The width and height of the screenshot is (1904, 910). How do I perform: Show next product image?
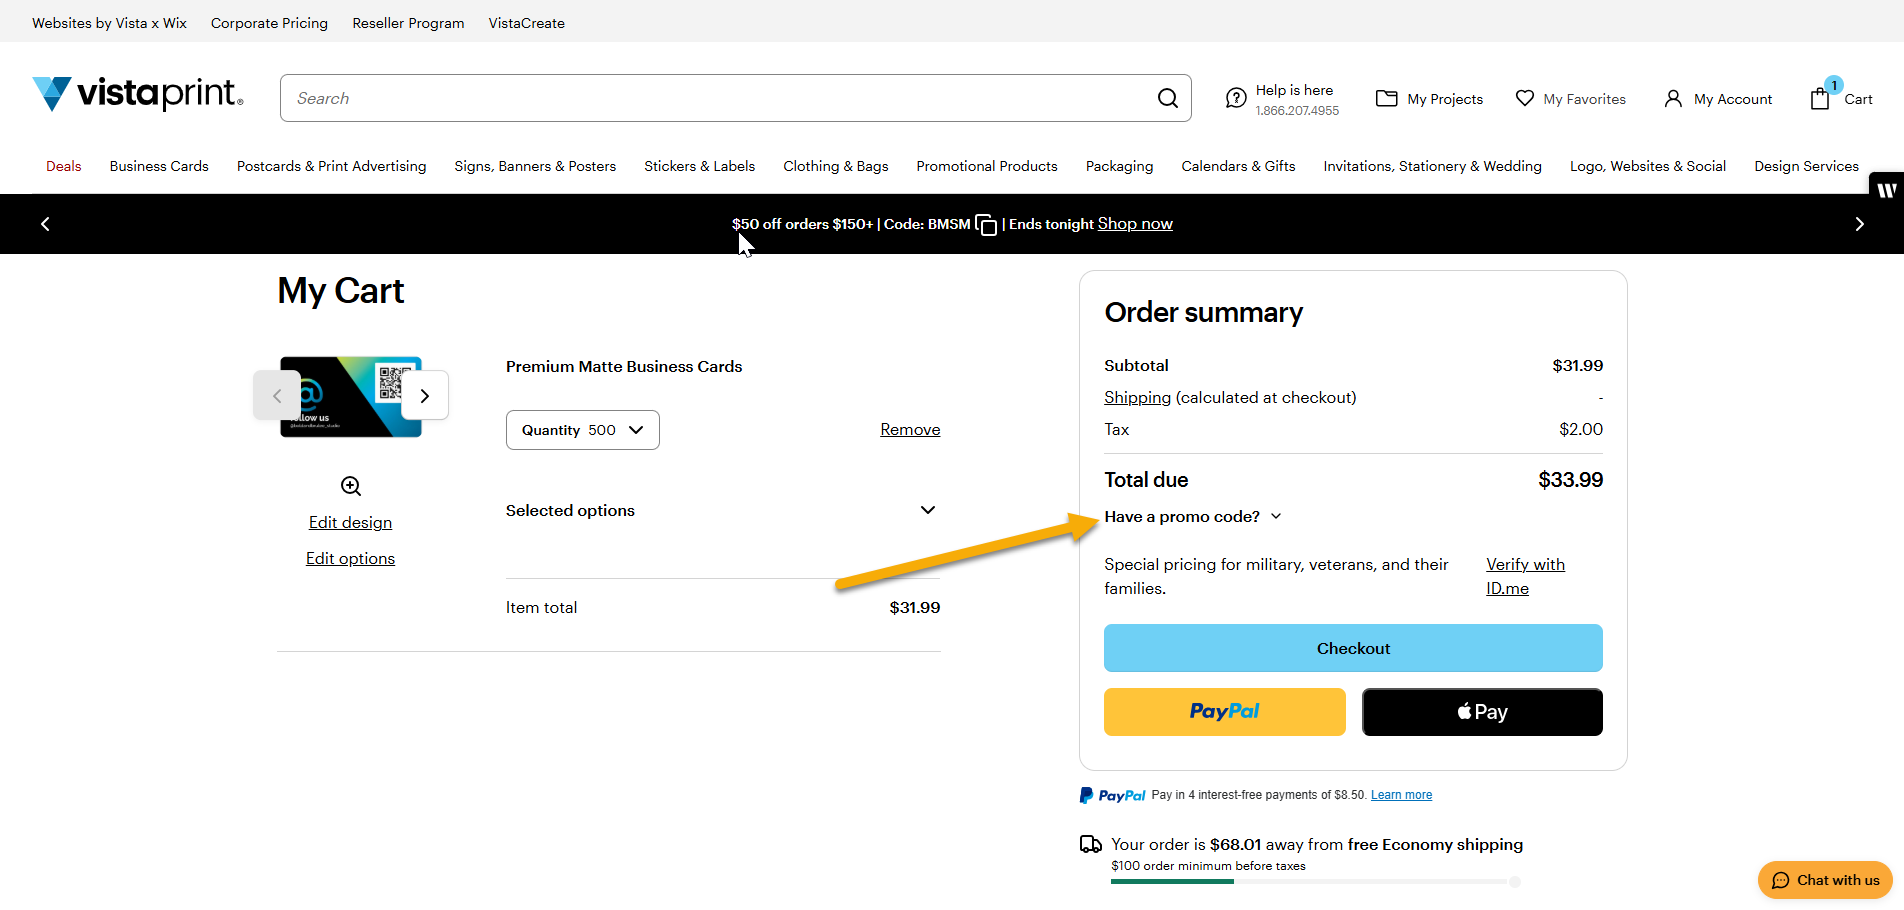tap(425, 396)
